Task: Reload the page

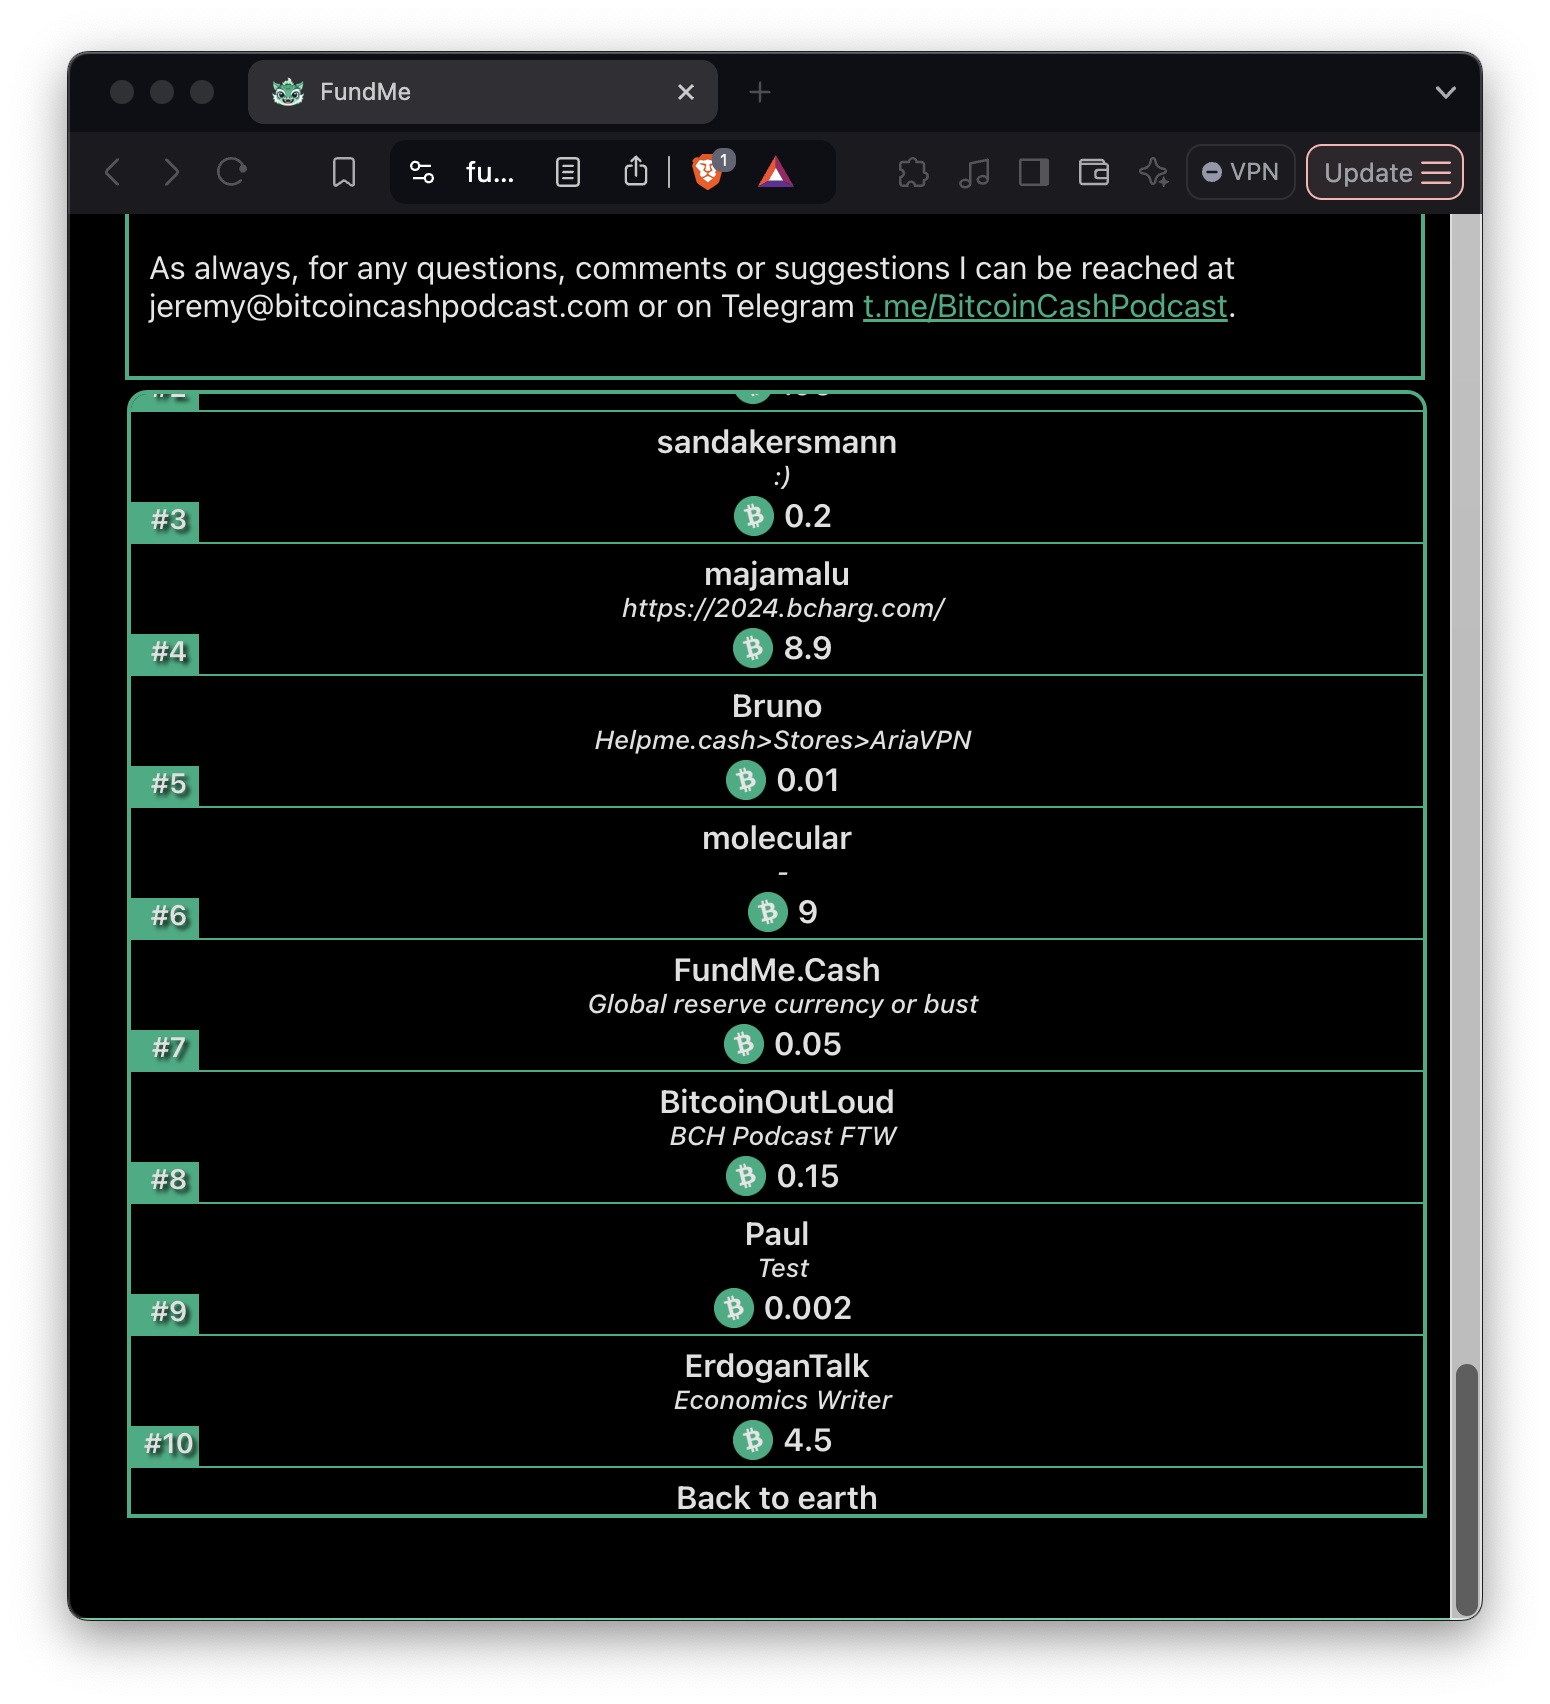Action: (x=232, y=173)
